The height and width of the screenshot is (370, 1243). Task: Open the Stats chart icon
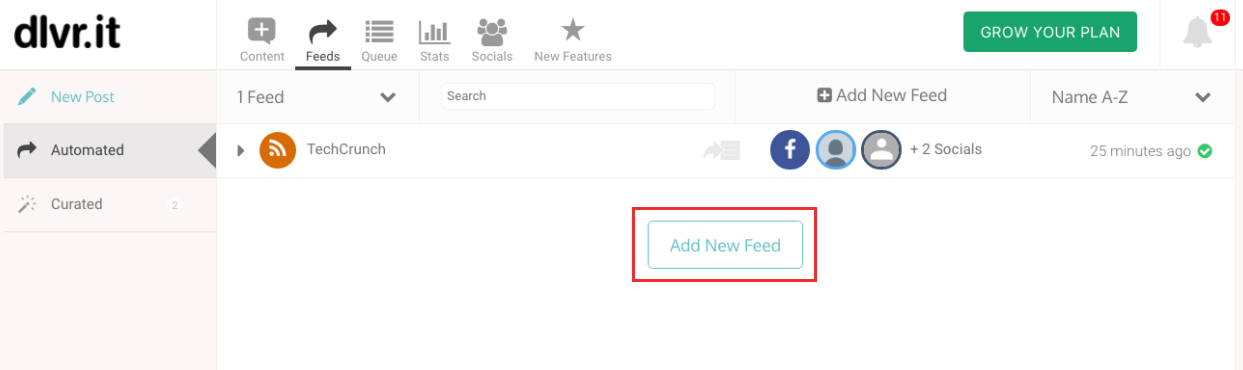click(434, 31)
